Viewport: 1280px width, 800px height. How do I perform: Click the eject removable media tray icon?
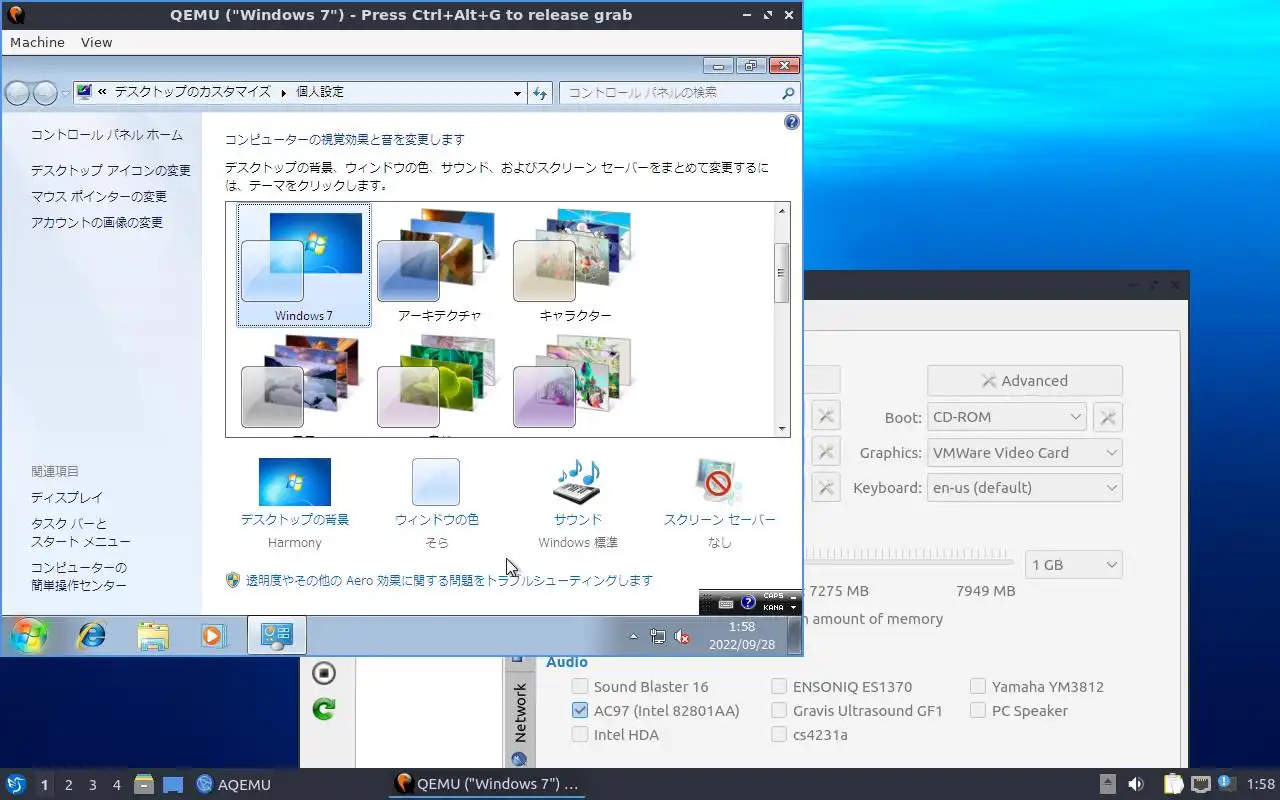click(1108, 784)
